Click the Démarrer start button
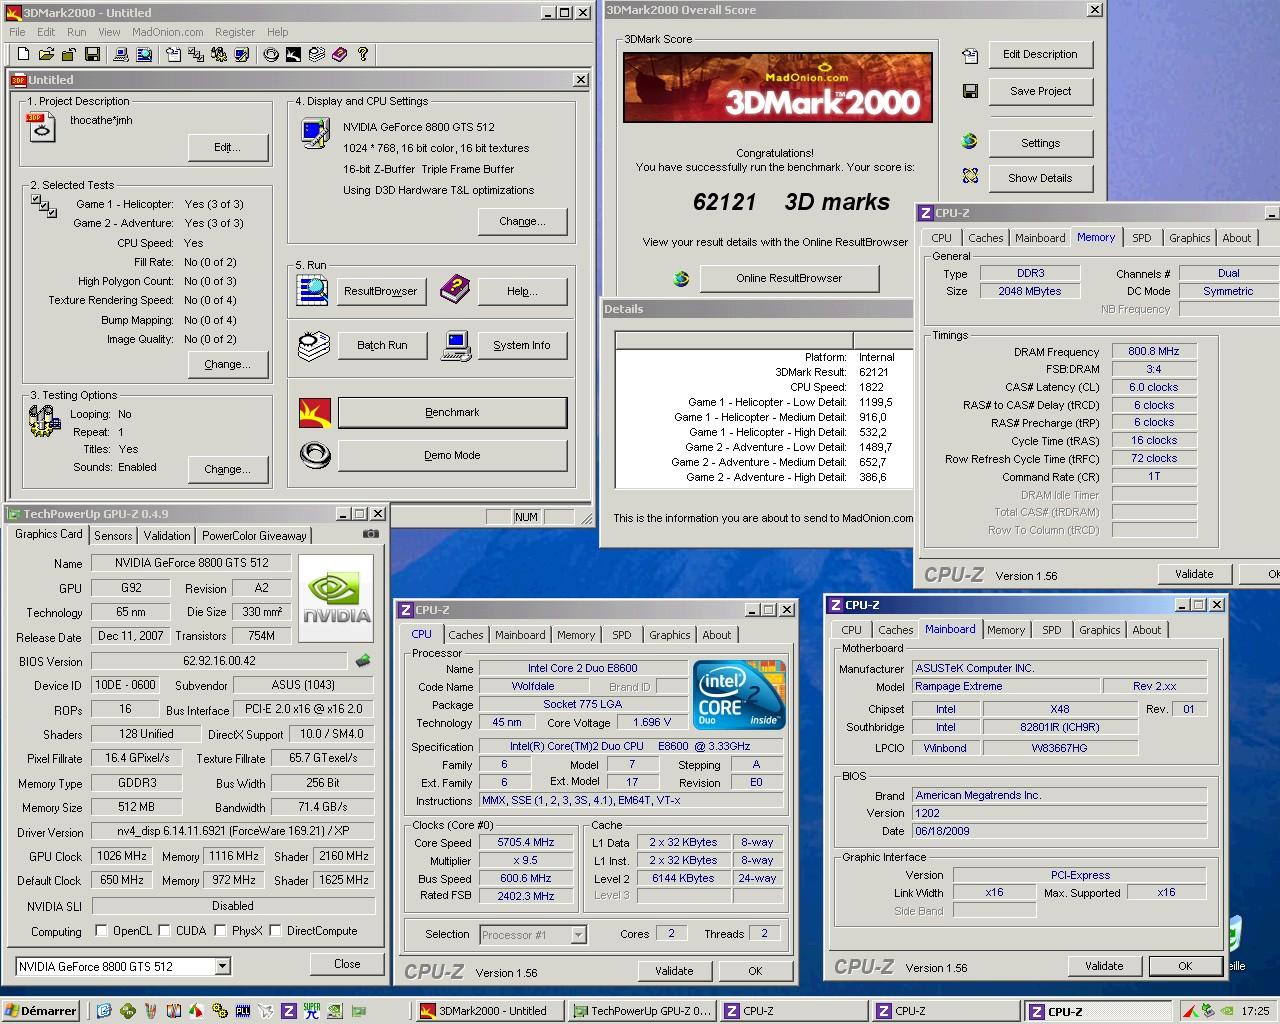Viewport: 1280px width, 1024px height. pyautogui.click(x=41, y=1011)
